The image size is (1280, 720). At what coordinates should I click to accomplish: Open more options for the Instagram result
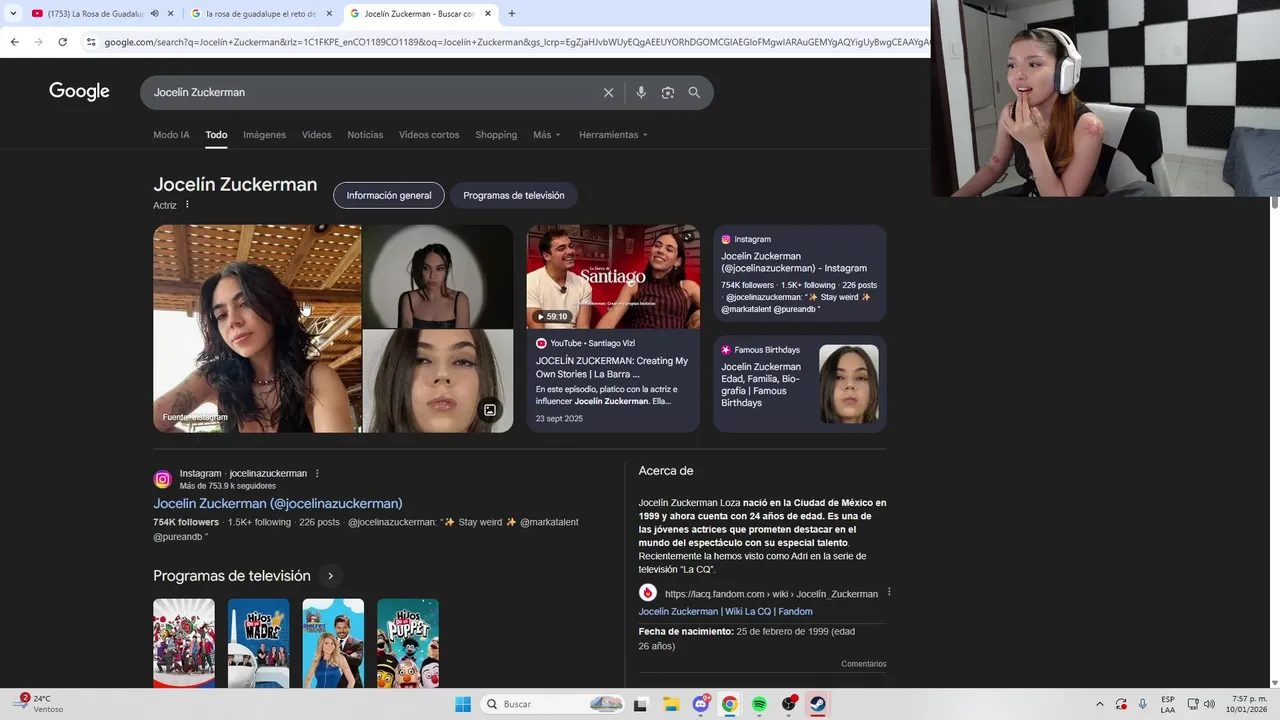[317, 474]
